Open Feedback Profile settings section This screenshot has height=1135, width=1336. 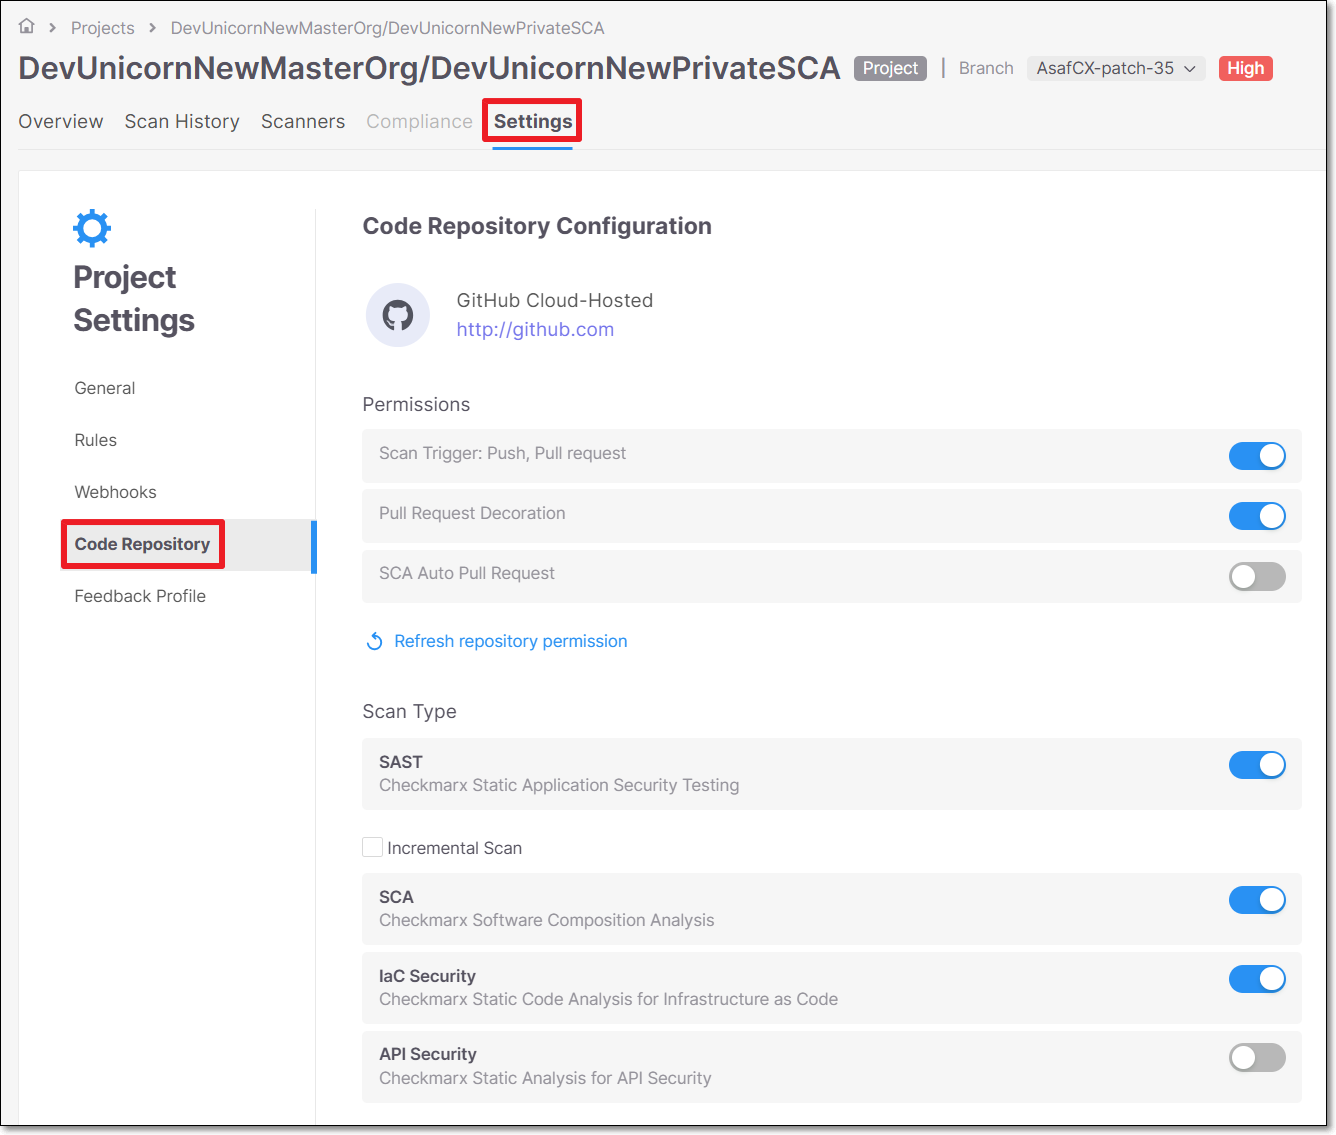[x=140, y=596]
